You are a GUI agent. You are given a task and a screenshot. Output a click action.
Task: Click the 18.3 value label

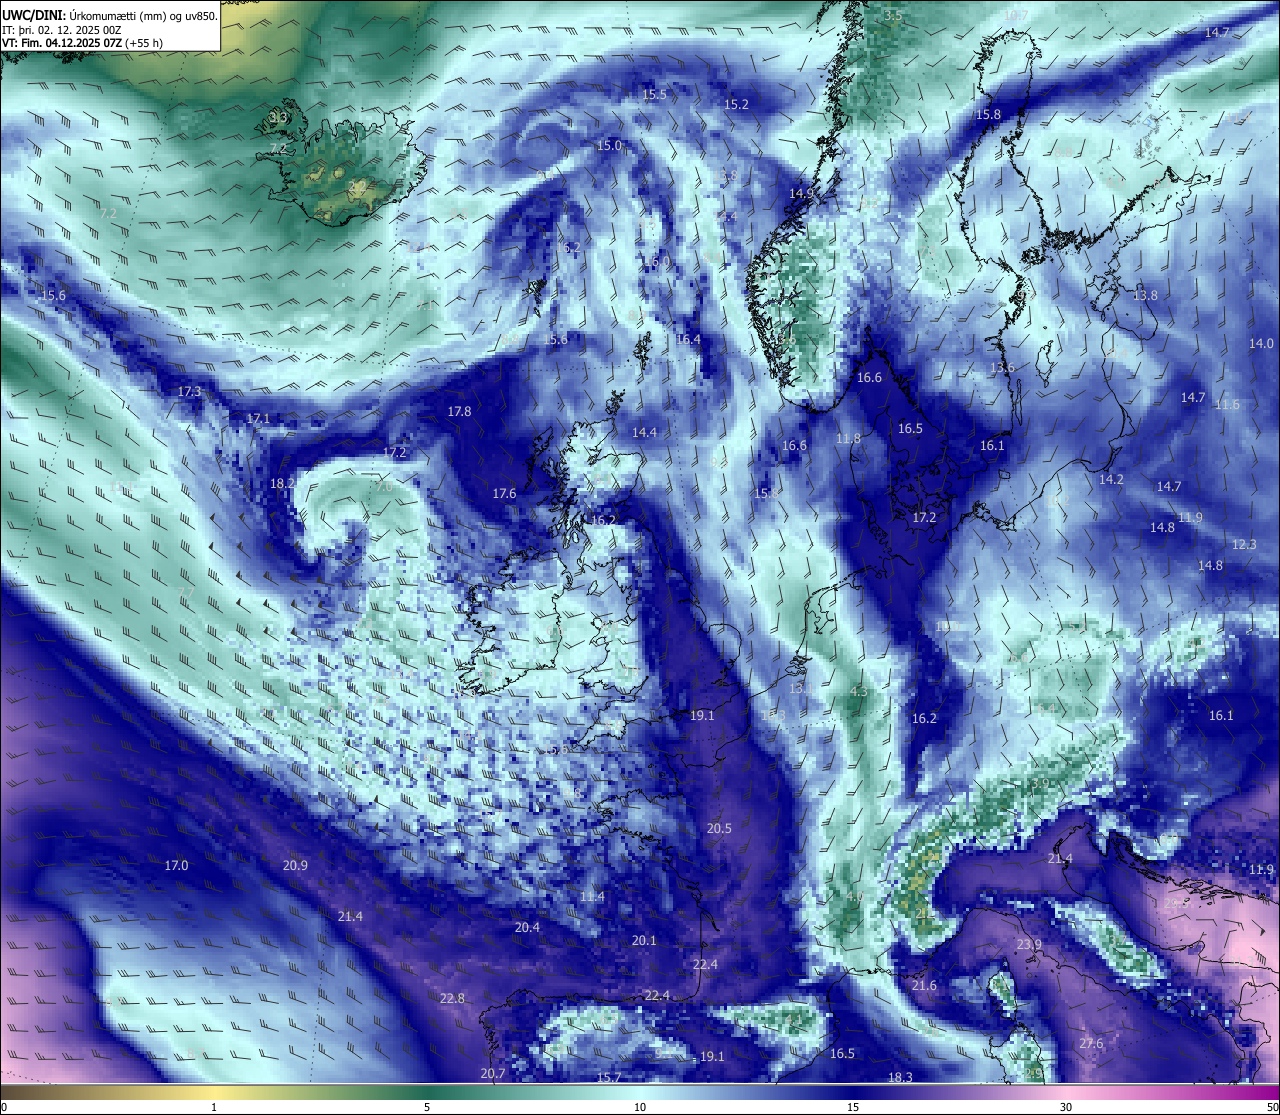point(900,1077)
